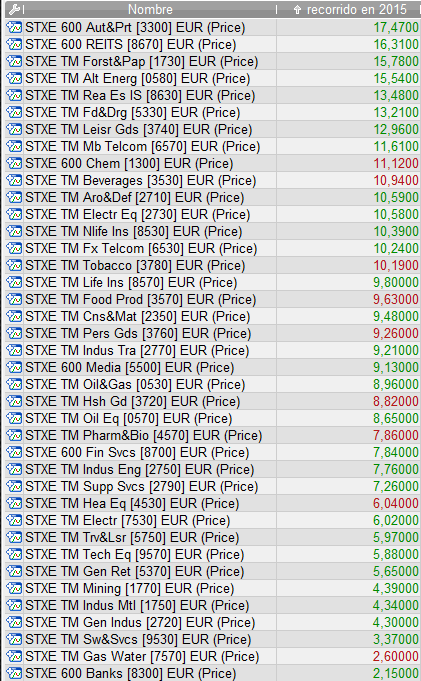421x681 pixels.
Task: Sort by recorrido en 2015 column header
Action: 349,10
